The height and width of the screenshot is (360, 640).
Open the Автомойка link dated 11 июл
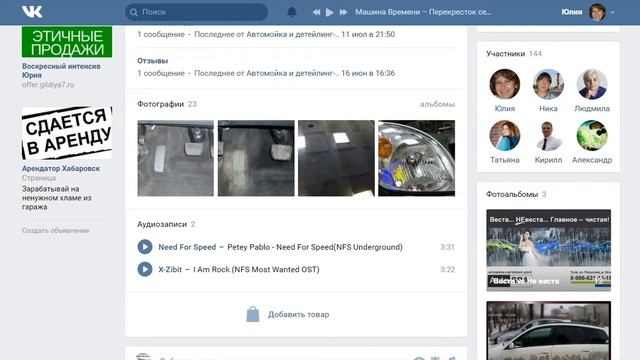292,34
